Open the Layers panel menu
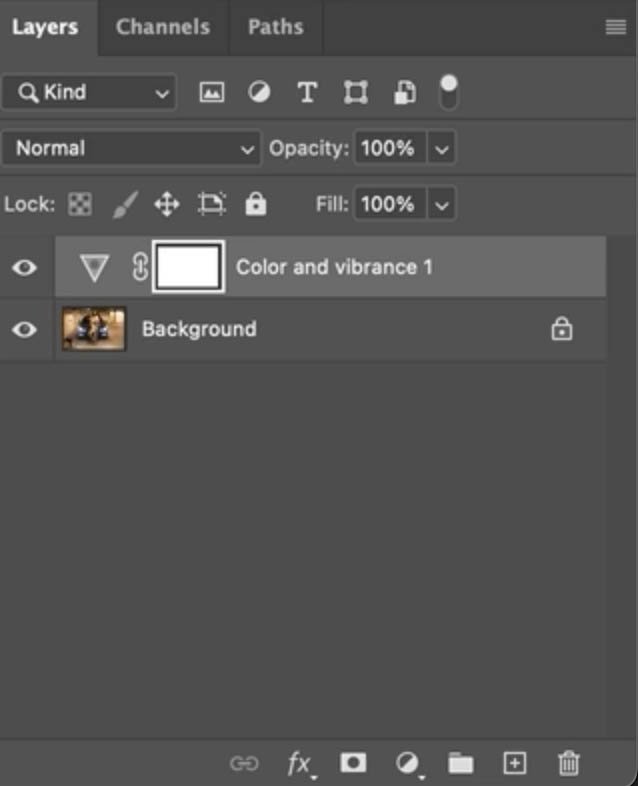 (x=616, y=28)
